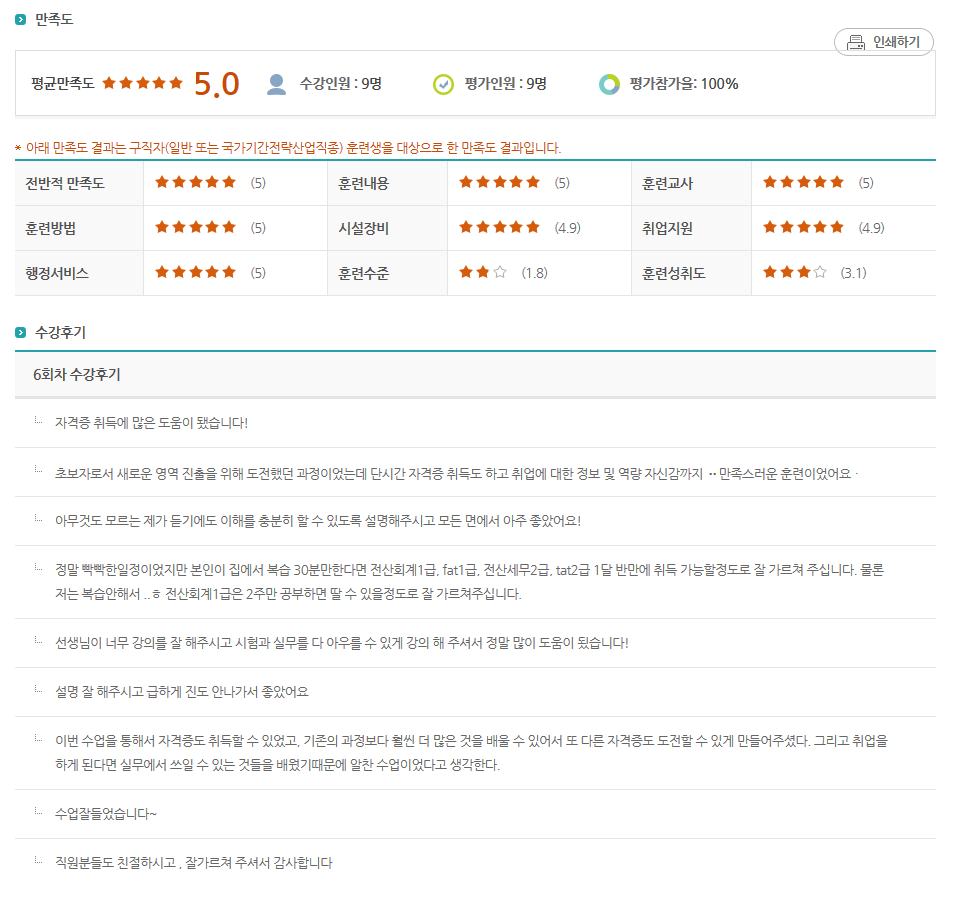Click the 시설장비 star rating (4.9)

[x=499, y=227]
